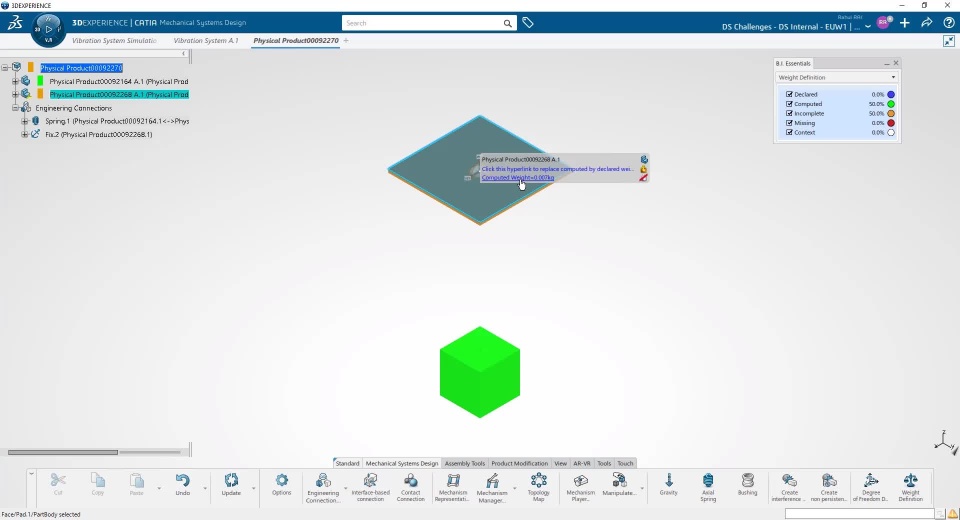This screenshot has width=960, height=520.
Task: Switch to Vibration System Simulation tab
Action: pos(114,40)
